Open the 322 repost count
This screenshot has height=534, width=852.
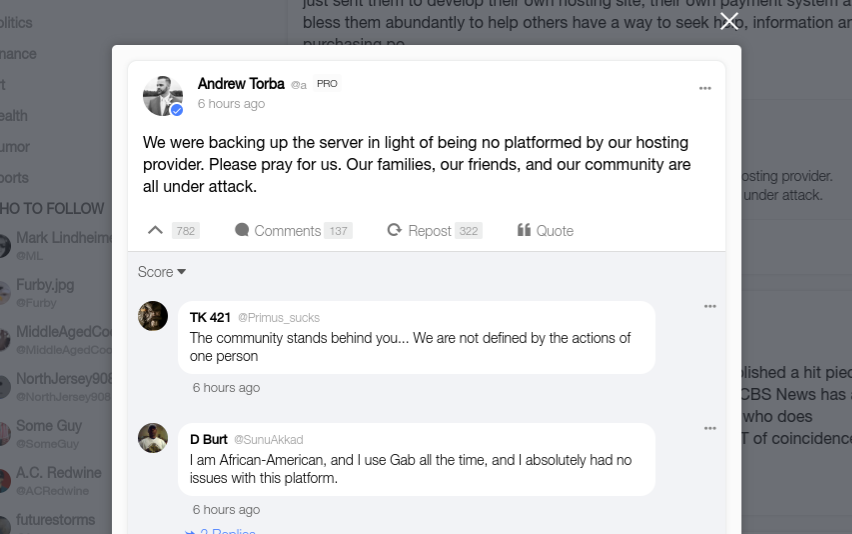[x=468, y=231]
